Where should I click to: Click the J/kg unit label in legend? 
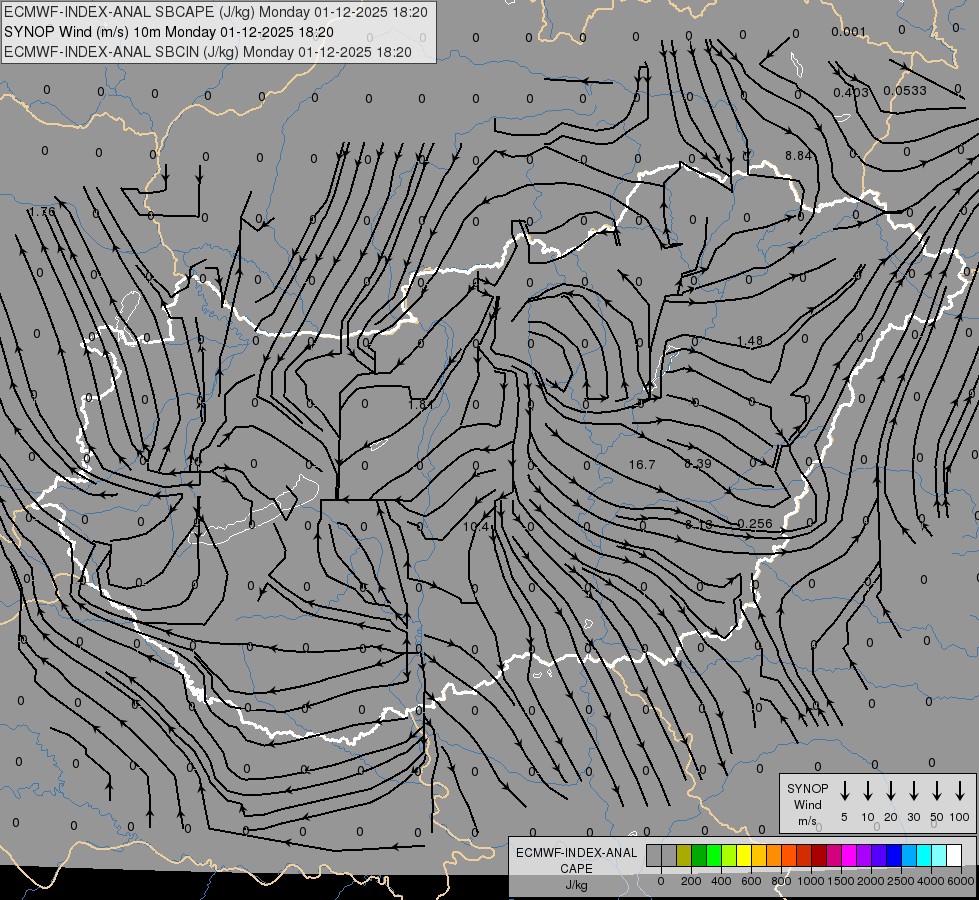576,885
